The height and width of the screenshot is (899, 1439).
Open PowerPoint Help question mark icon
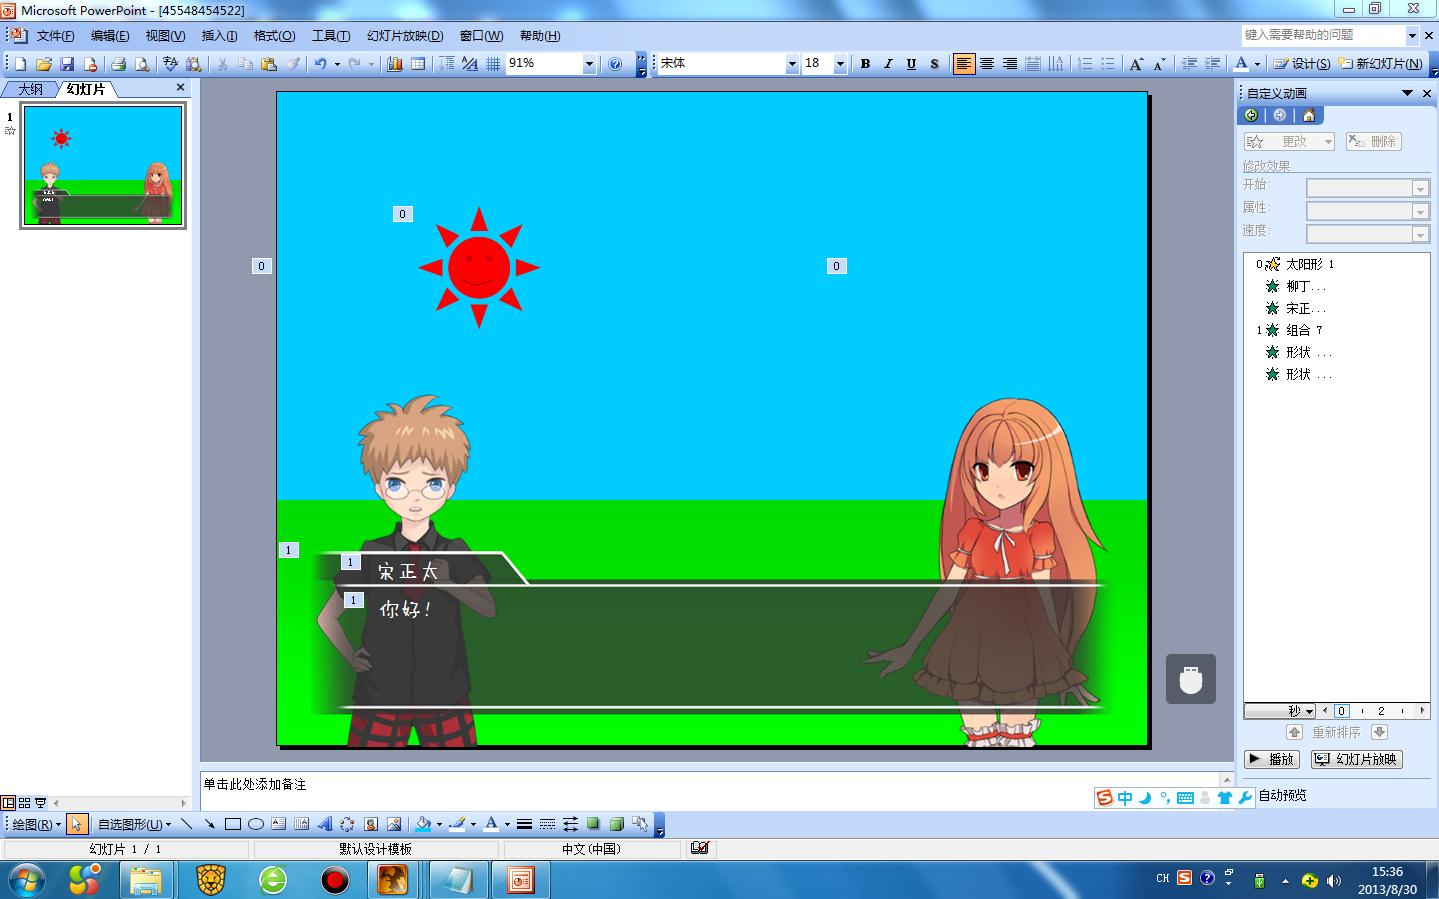(615, 64)
